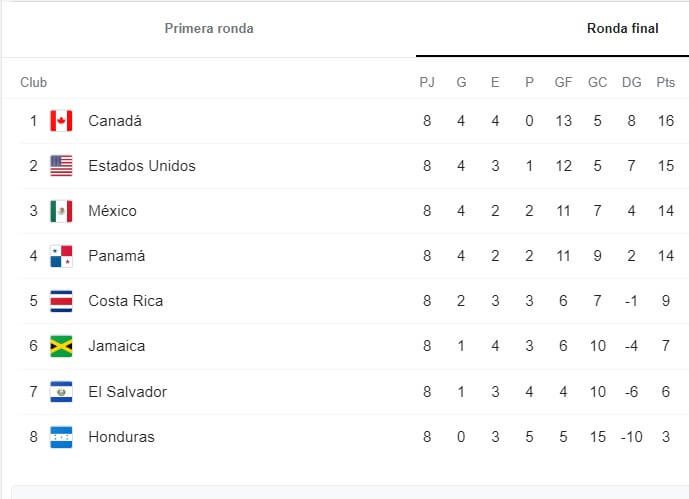Screen dimensions: 689x499
Task: Open the México team name
Action: coord(112,211)
